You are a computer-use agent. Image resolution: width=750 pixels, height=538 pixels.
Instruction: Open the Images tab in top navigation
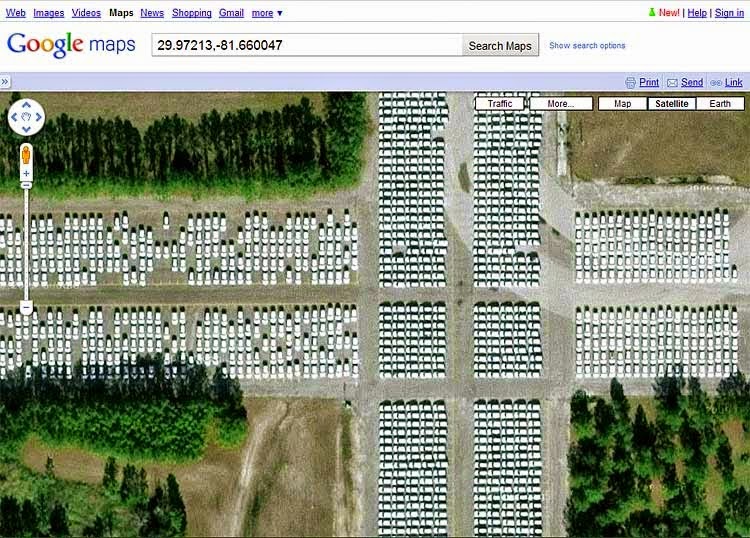(49, 13)
